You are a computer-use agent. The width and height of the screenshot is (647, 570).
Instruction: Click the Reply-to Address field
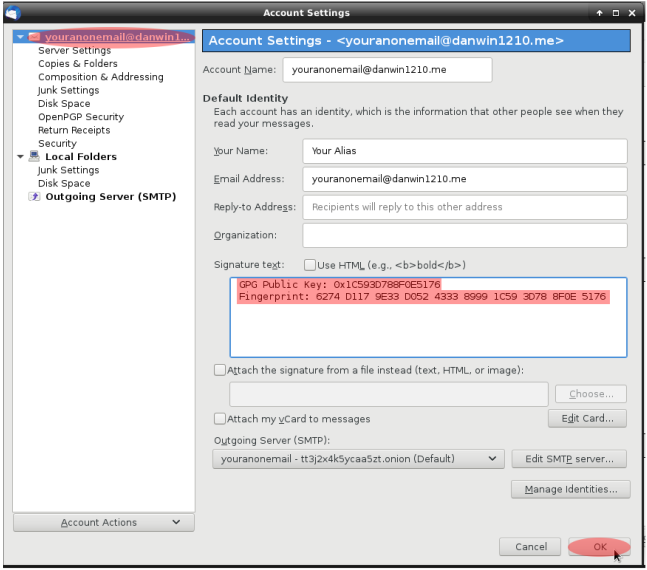coord(464,207)
